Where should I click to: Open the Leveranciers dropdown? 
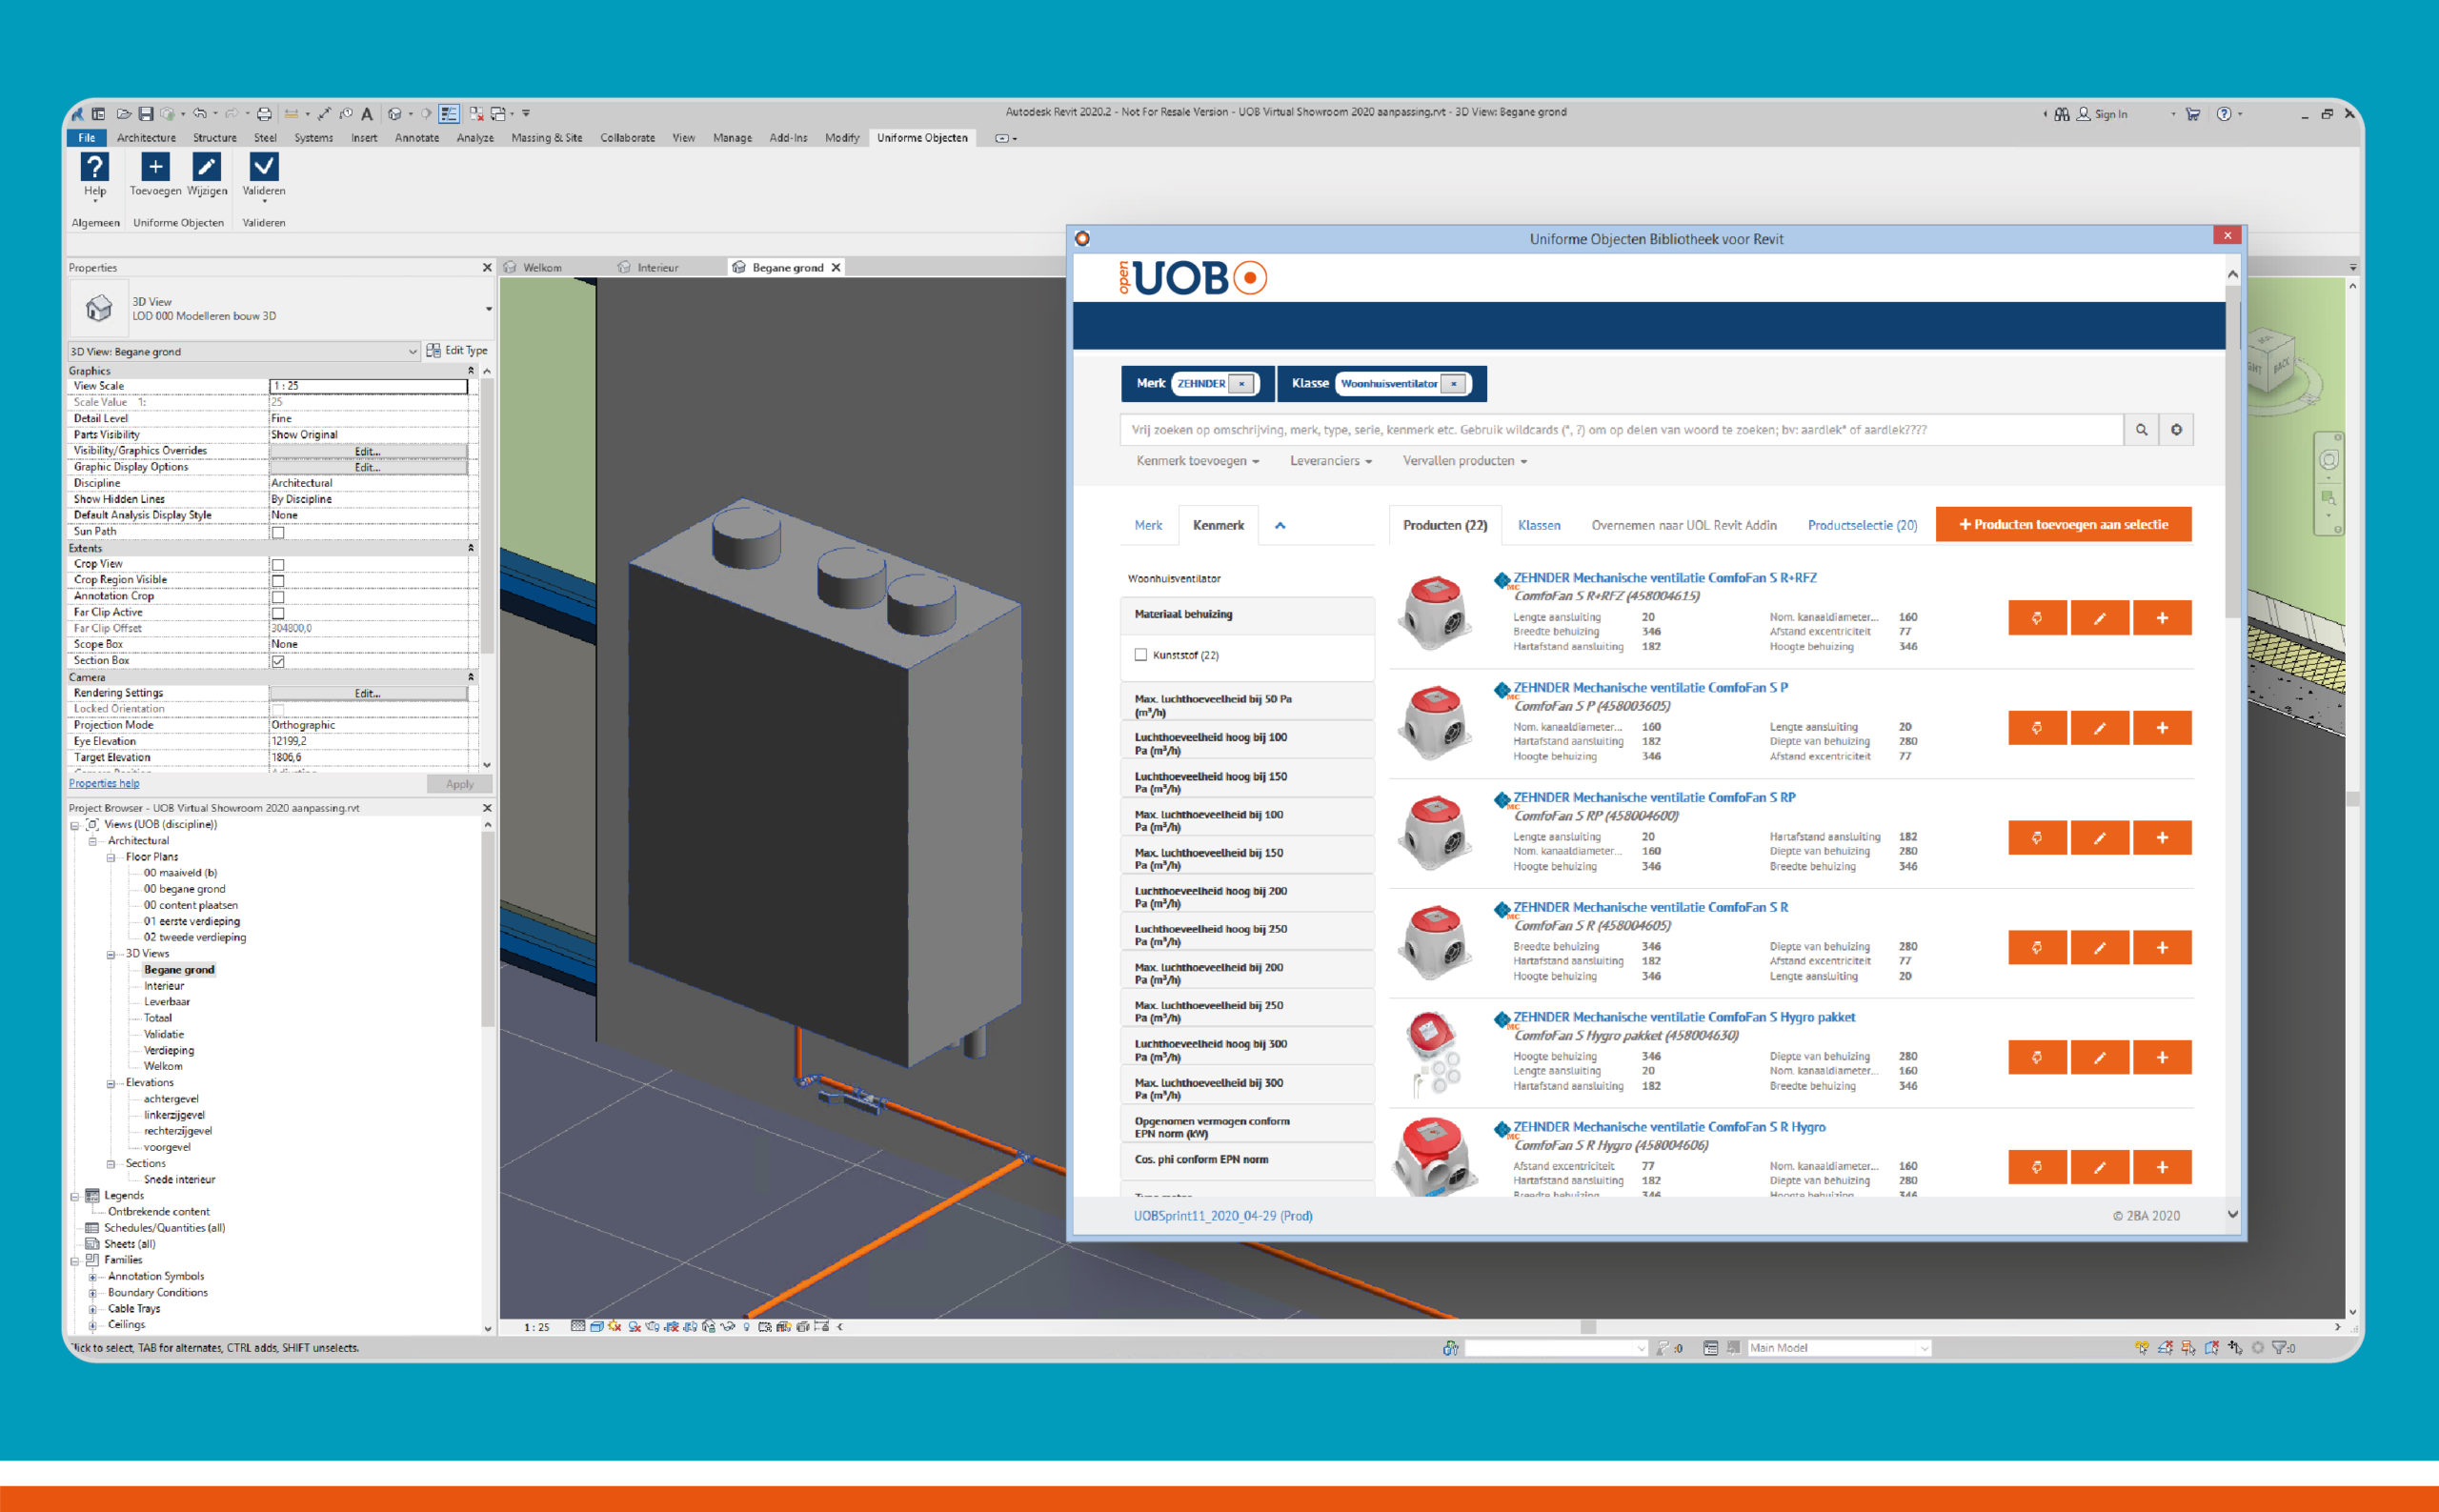(x=1330, y=461)
